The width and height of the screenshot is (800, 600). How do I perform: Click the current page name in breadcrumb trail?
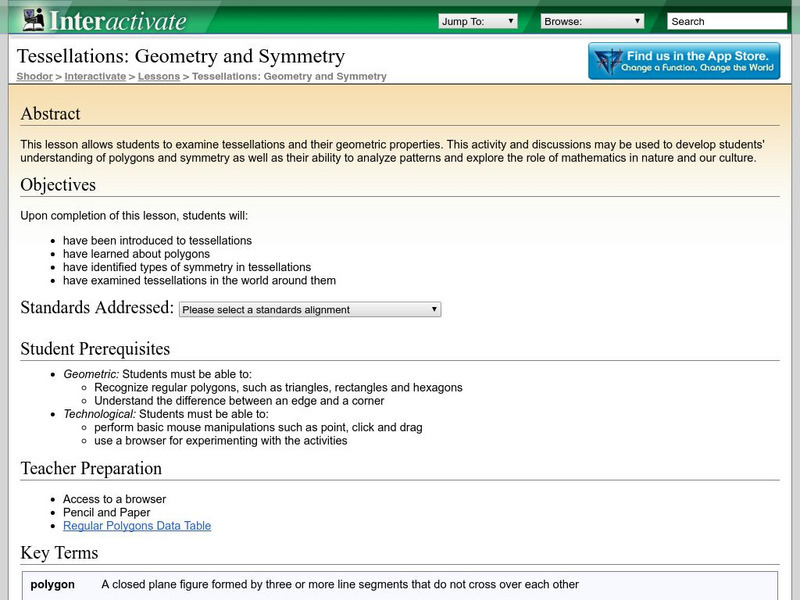point(289,76)
